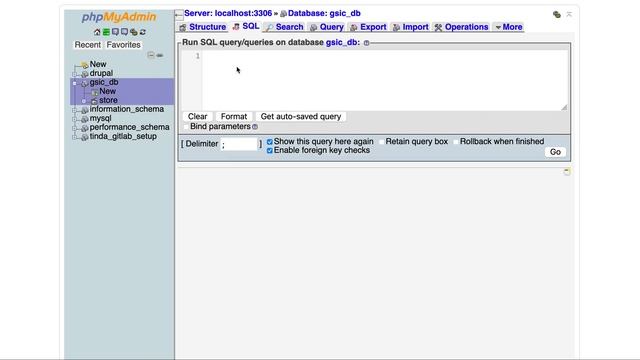Click the collapse-header icon at top right
The height and width of the screenshot is (360, 640).
click(x=569, y=14)
